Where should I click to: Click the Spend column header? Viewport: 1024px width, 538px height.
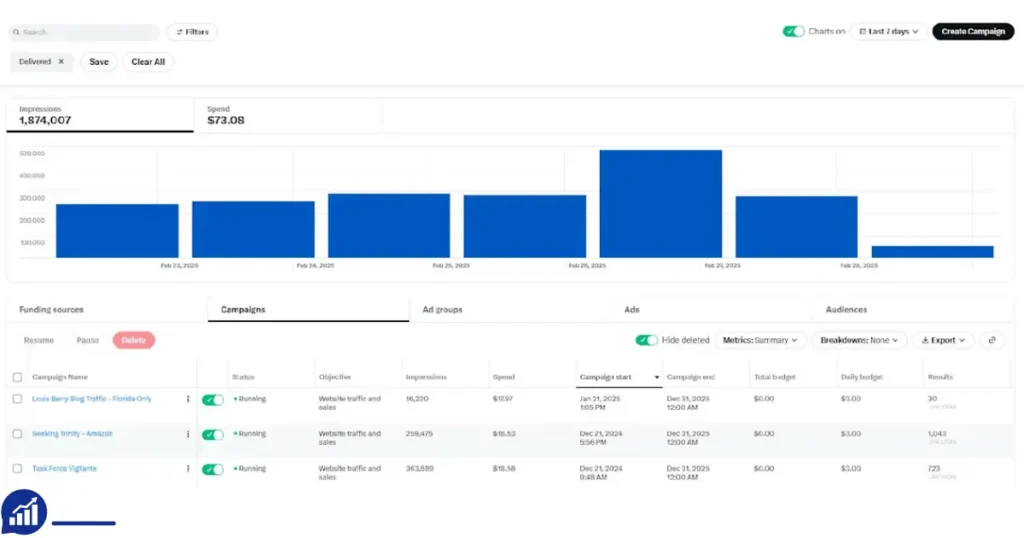point(504,377)
